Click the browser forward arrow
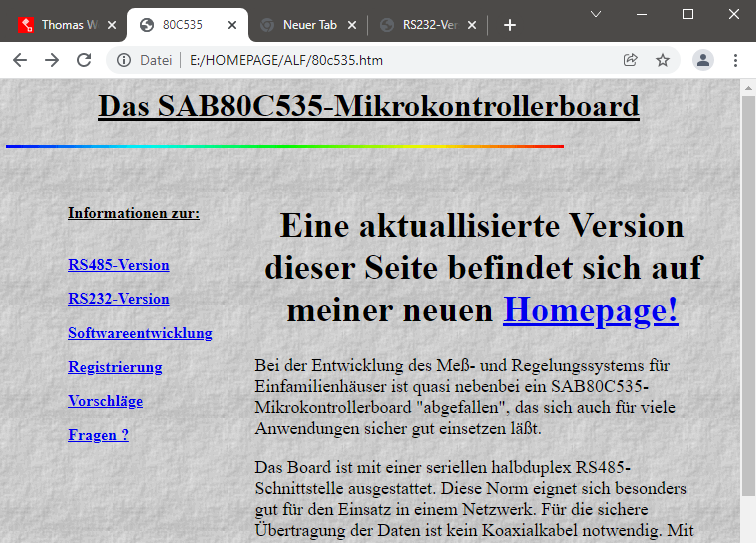This screenshot has height=543, width=756. pos(52,60)
